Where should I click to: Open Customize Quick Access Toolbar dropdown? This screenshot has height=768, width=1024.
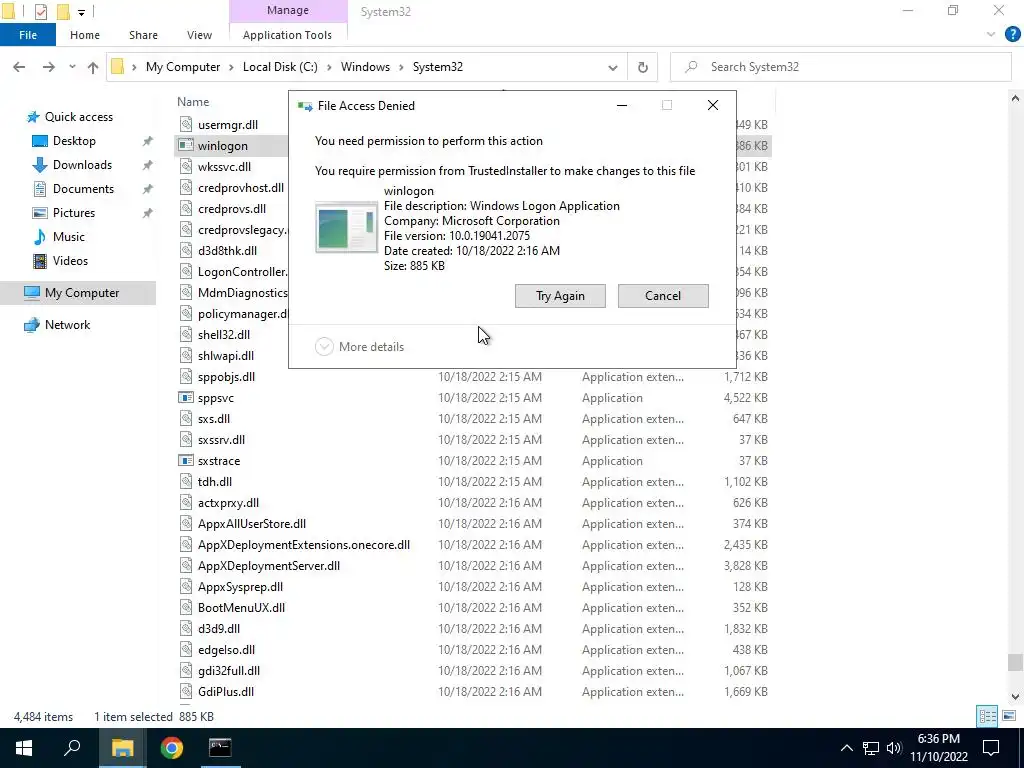pos(81,12)
